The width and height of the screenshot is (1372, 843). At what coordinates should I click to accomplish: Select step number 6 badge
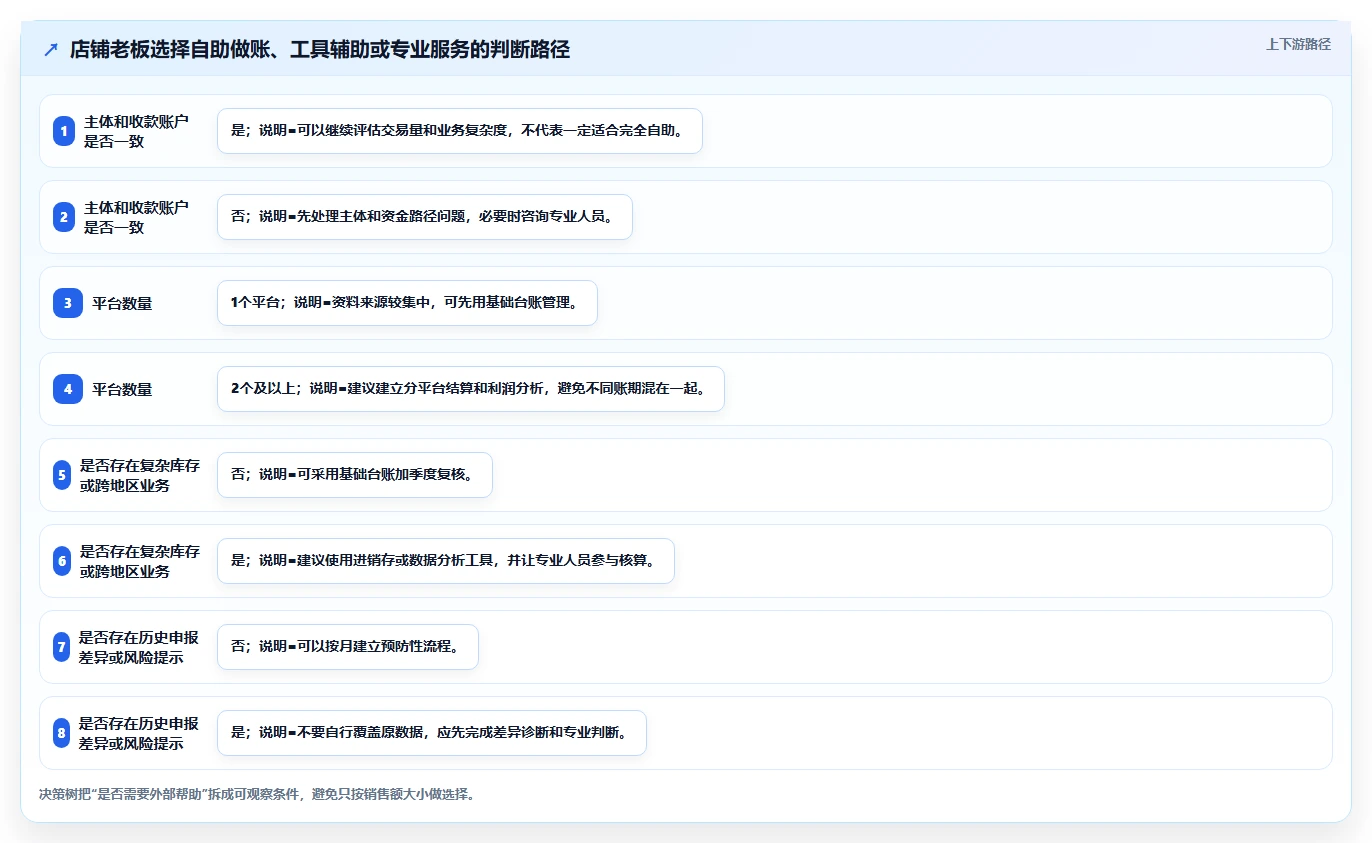point(62,561)
